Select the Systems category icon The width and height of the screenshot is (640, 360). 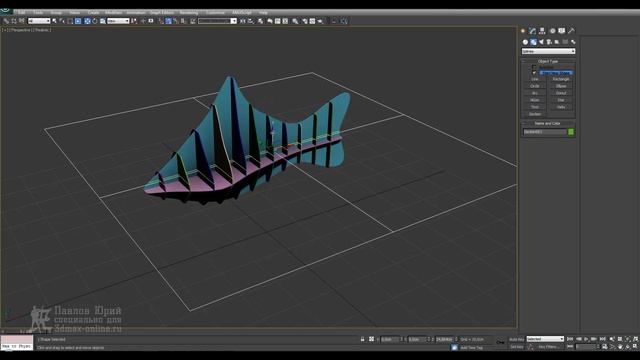point(573,42)
